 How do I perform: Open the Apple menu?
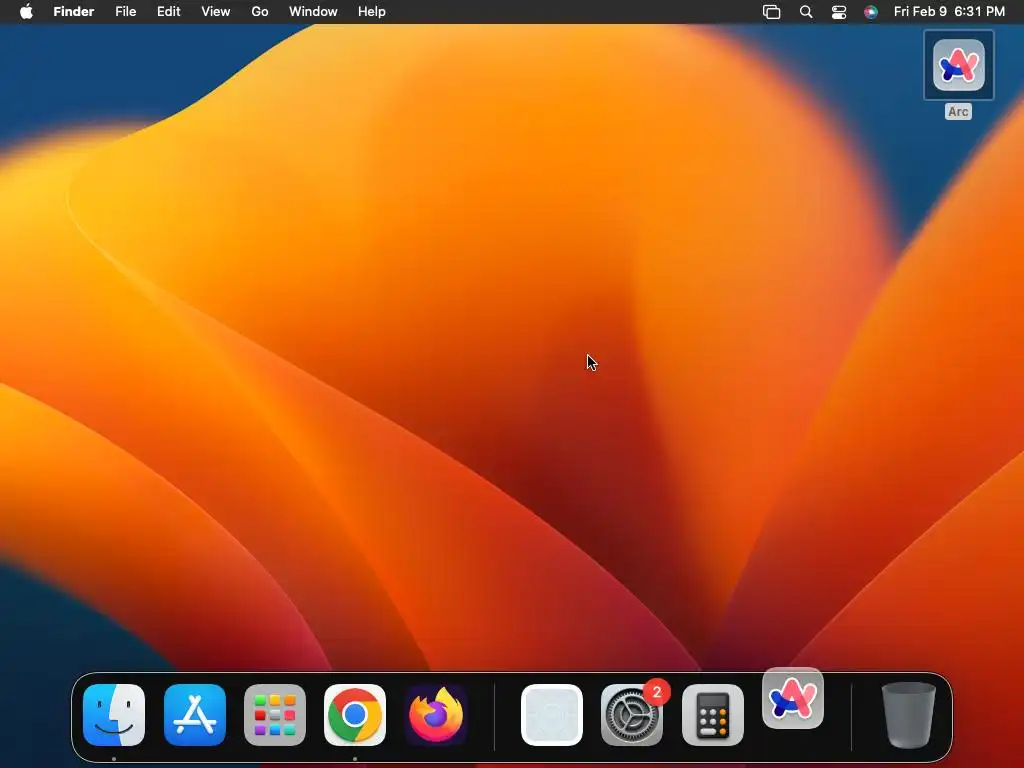(x=26, y=12)
